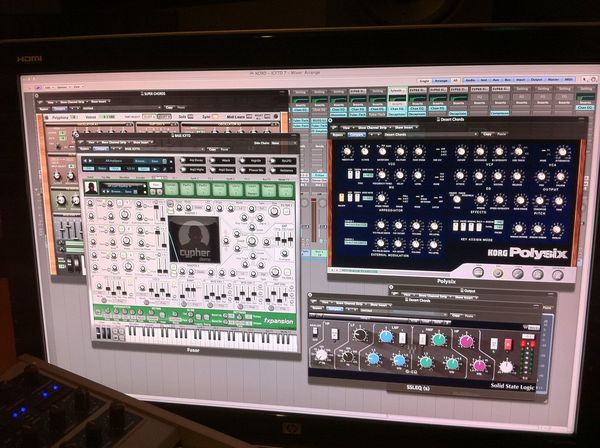Select the Arrange tab in mixer top bar
This screenshot has width=600, height=448.
441,81
